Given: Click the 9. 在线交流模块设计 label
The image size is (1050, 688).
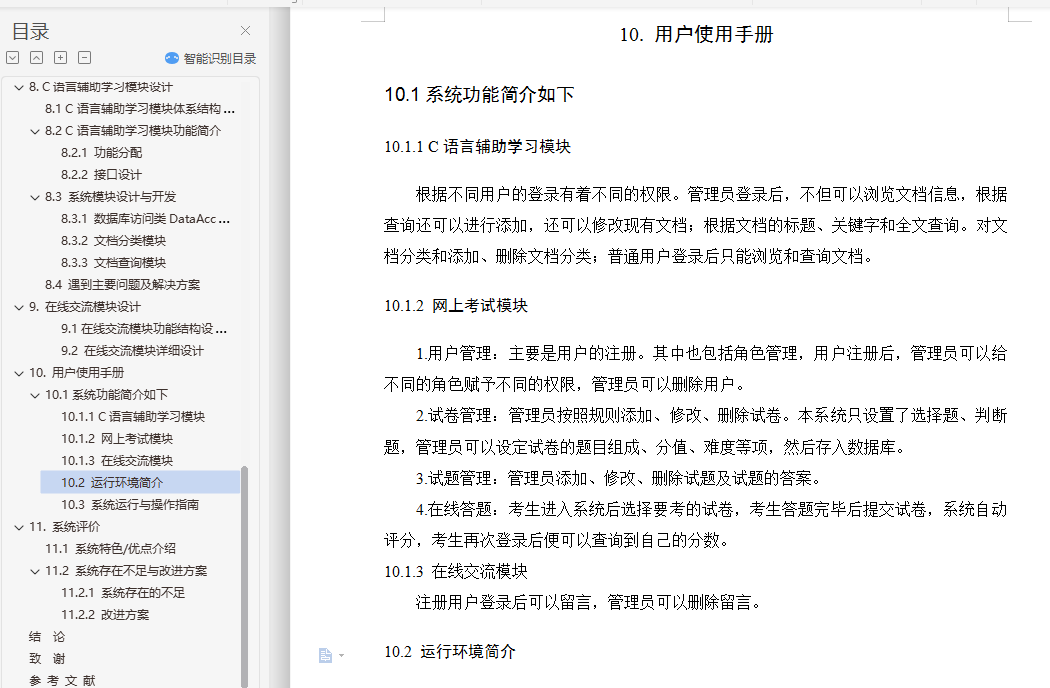Looking at the screenshot, I should [84, 307].
